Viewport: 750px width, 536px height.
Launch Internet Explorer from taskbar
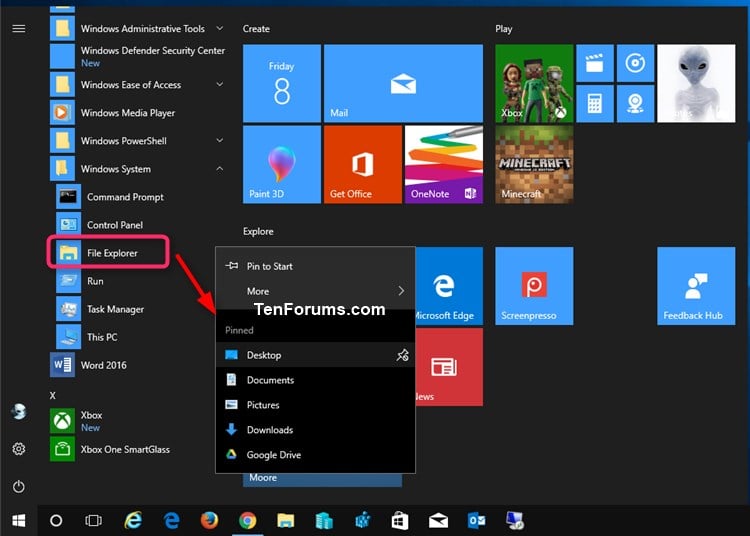click(x=133, y=520)
